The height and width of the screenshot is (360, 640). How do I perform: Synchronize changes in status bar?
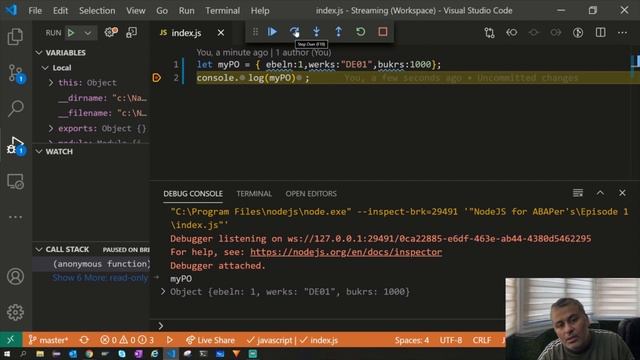click(x=84, y=340)
